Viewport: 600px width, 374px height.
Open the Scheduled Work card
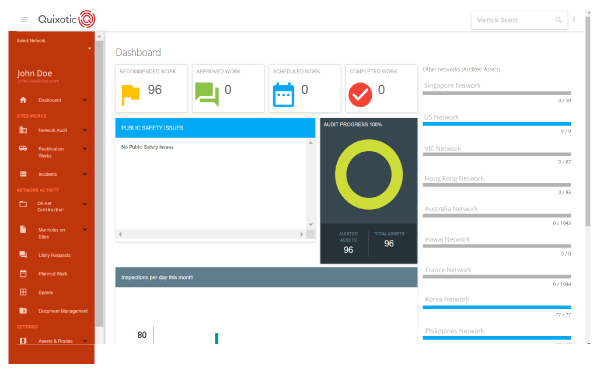pos(305,88)
